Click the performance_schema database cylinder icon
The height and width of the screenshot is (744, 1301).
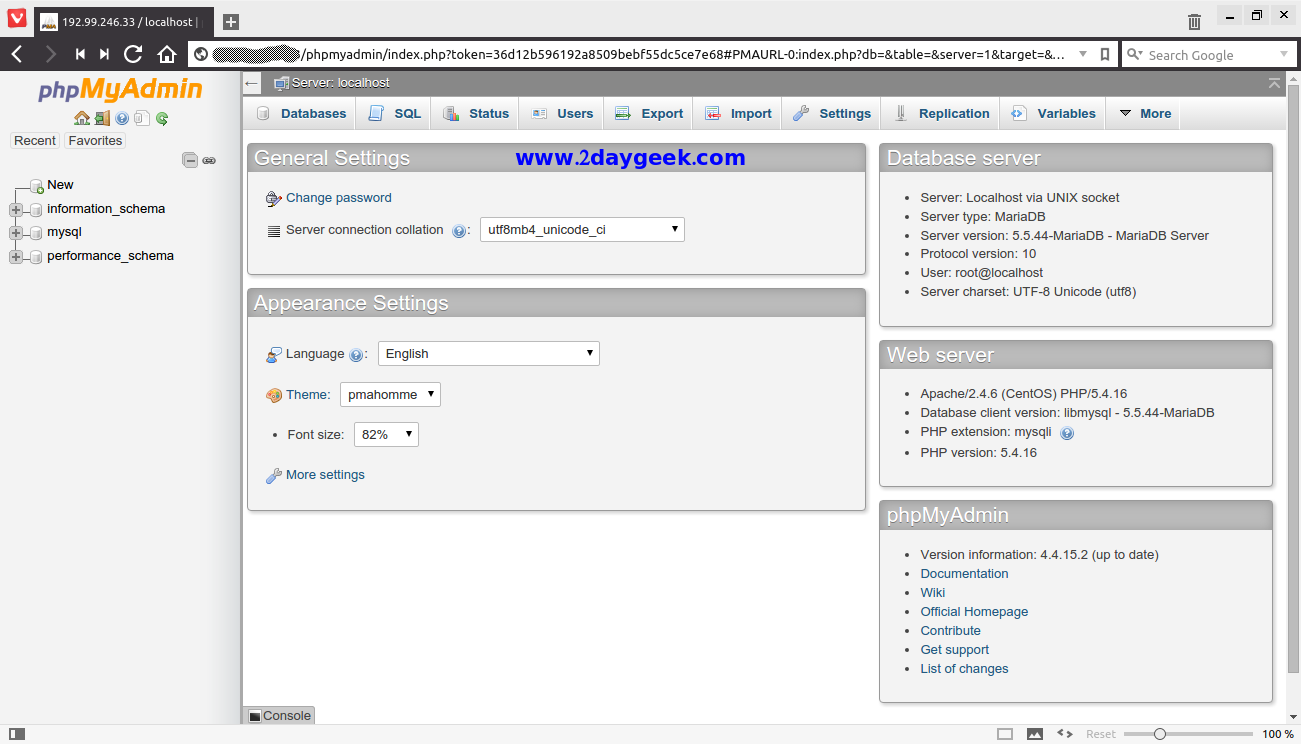click(x=36, y=257)
